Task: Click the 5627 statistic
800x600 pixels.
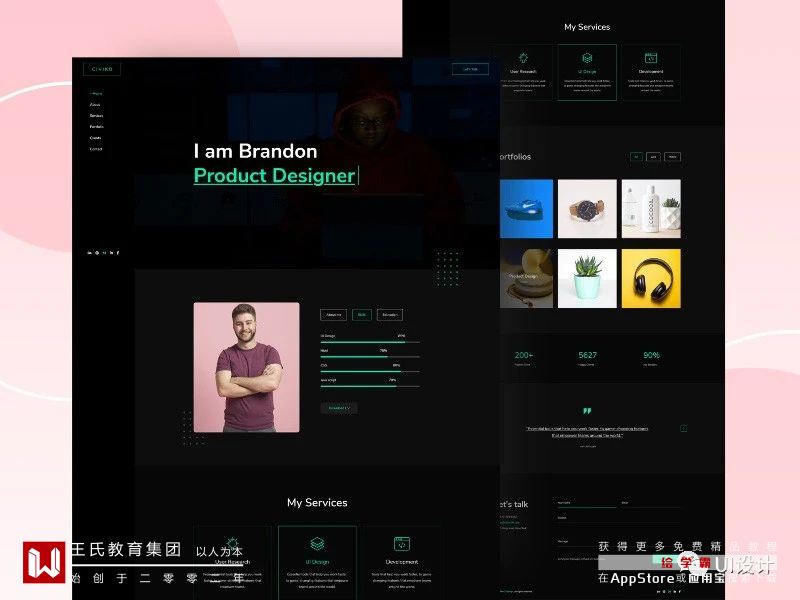Action: (x=587, y=355)
